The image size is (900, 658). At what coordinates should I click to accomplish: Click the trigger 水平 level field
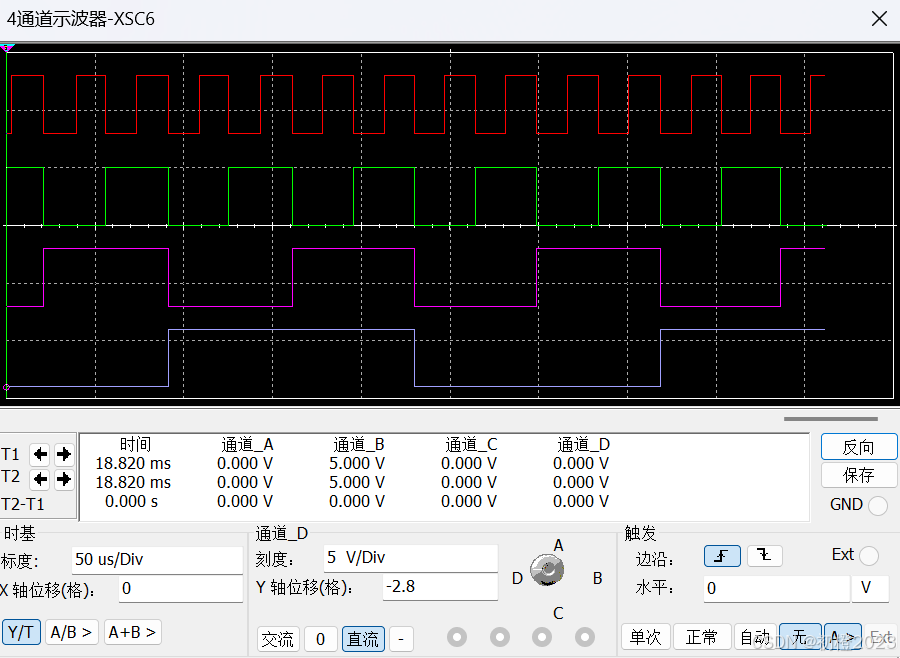(777, 589)
